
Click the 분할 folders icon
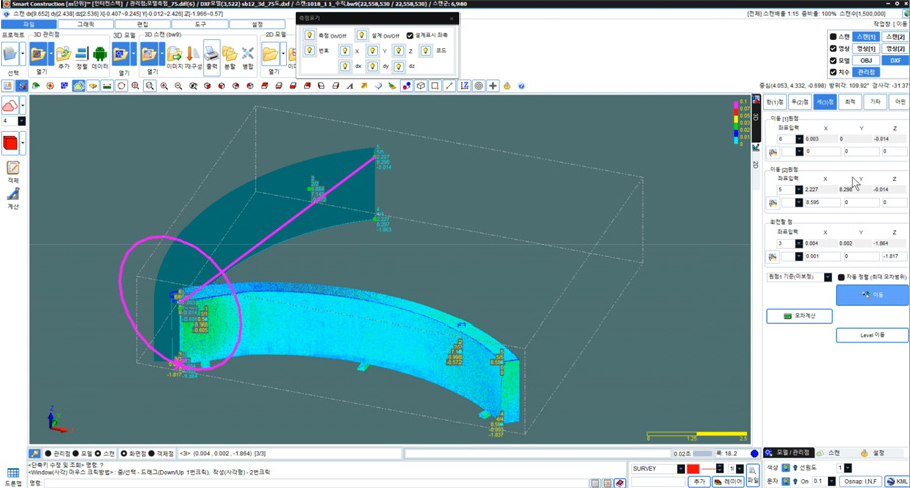coord(230,55)
